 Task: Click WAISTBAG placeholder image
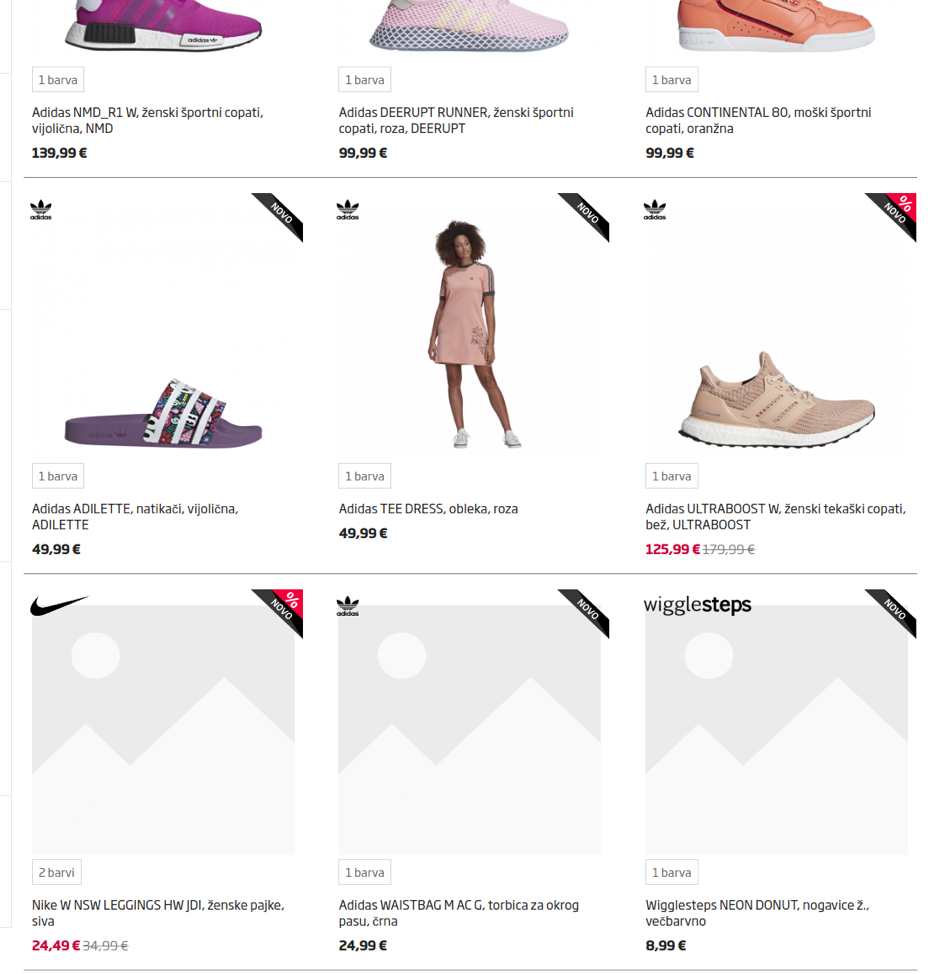[x=470, y=730]
